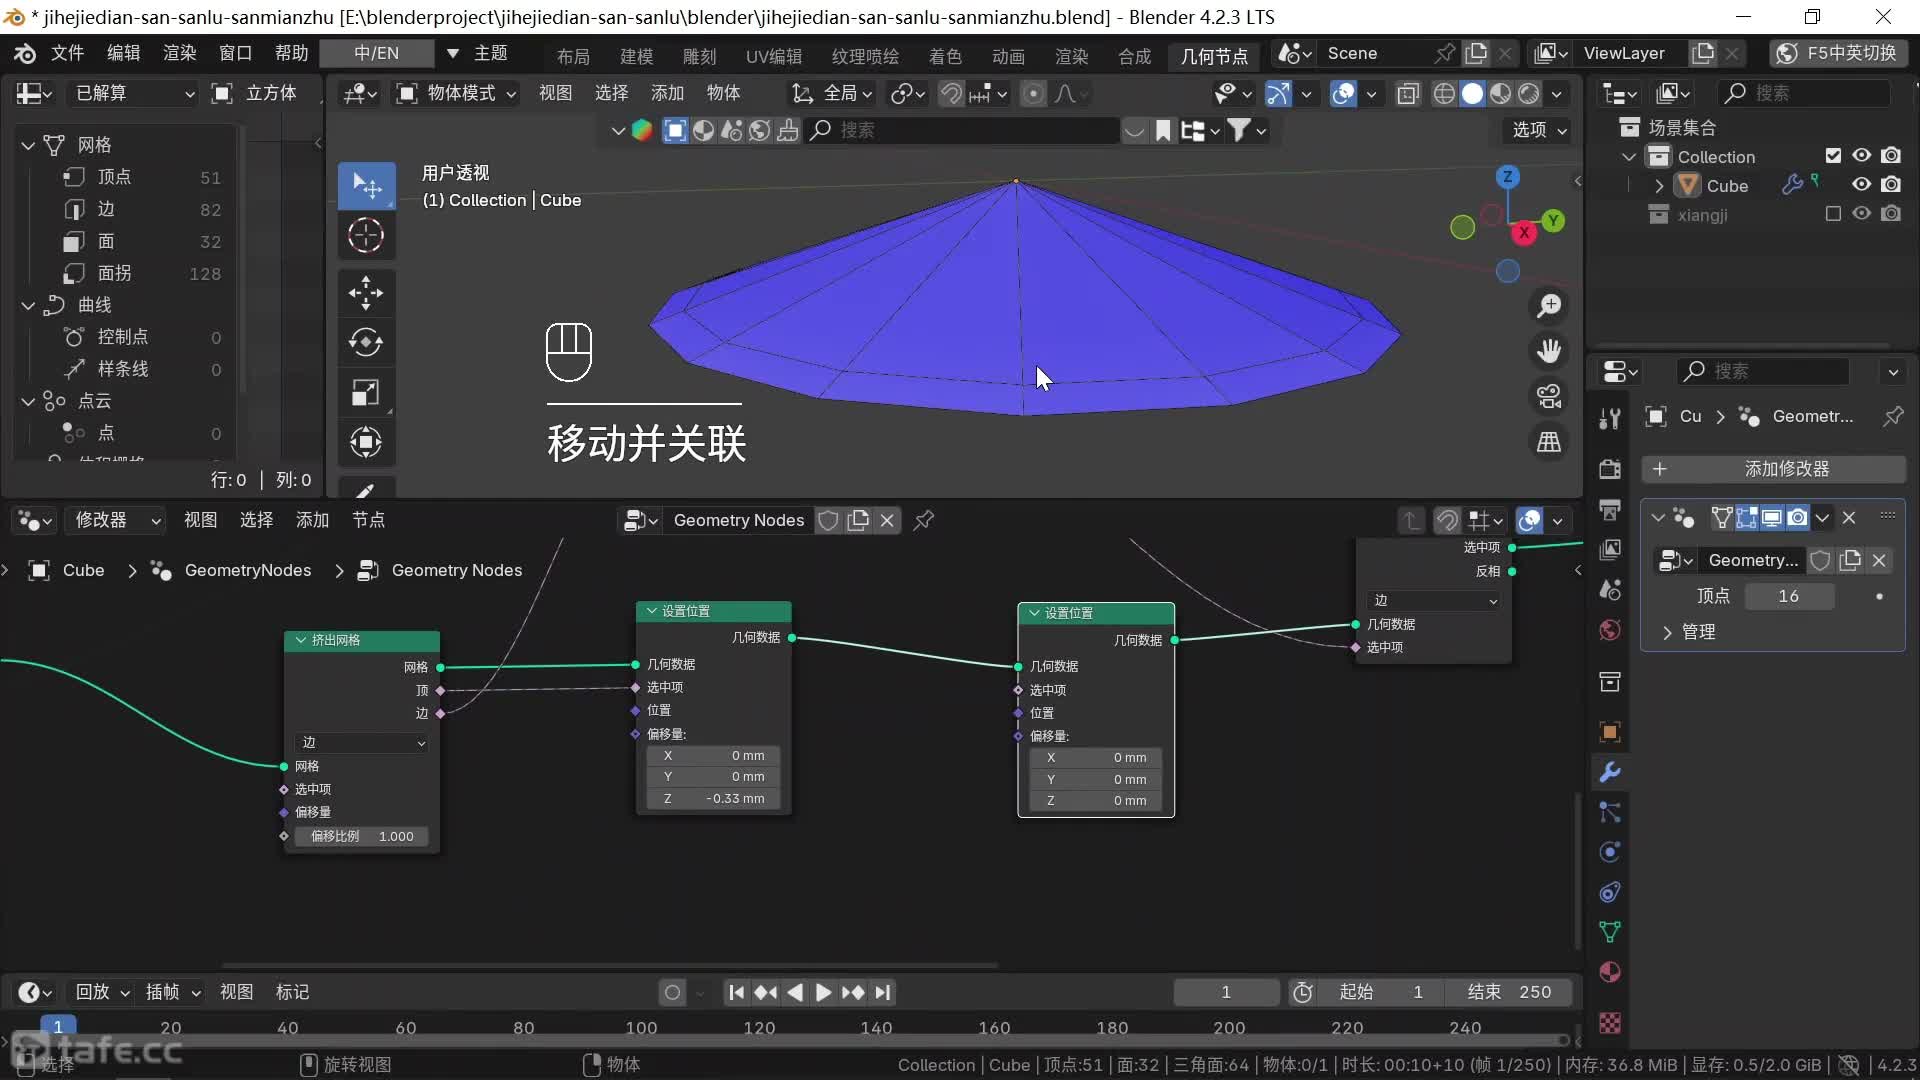Enable xiangji collection checkbox
The image size is (1920, 1080).
[x=1833, y=214]
